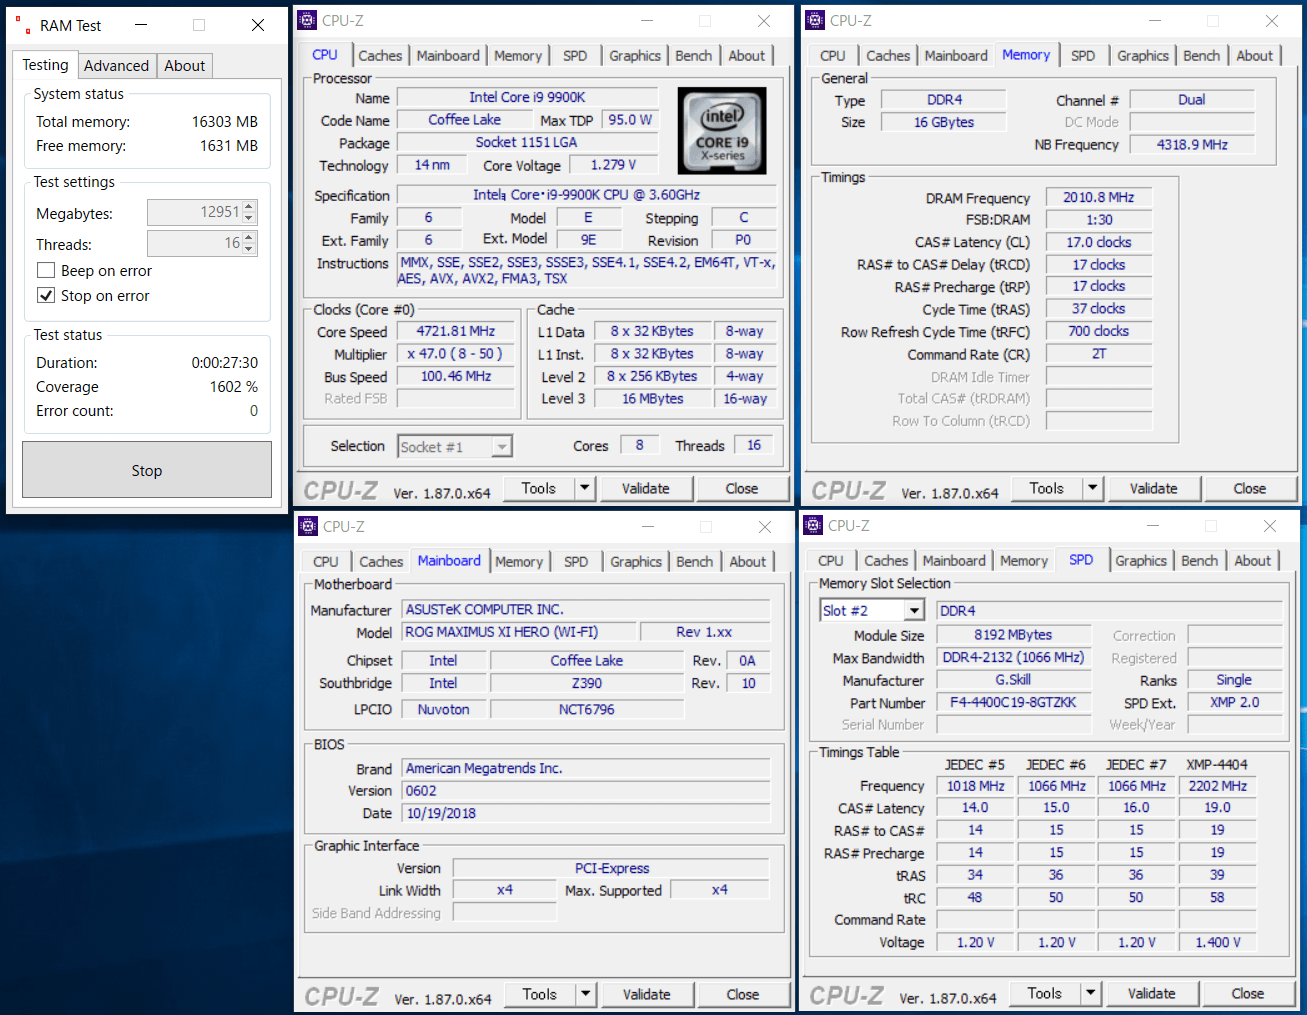Click the NB Frequency value 4318.9 MHz
Viewport: 1307px width, 1015px height.
[1192, 144]
